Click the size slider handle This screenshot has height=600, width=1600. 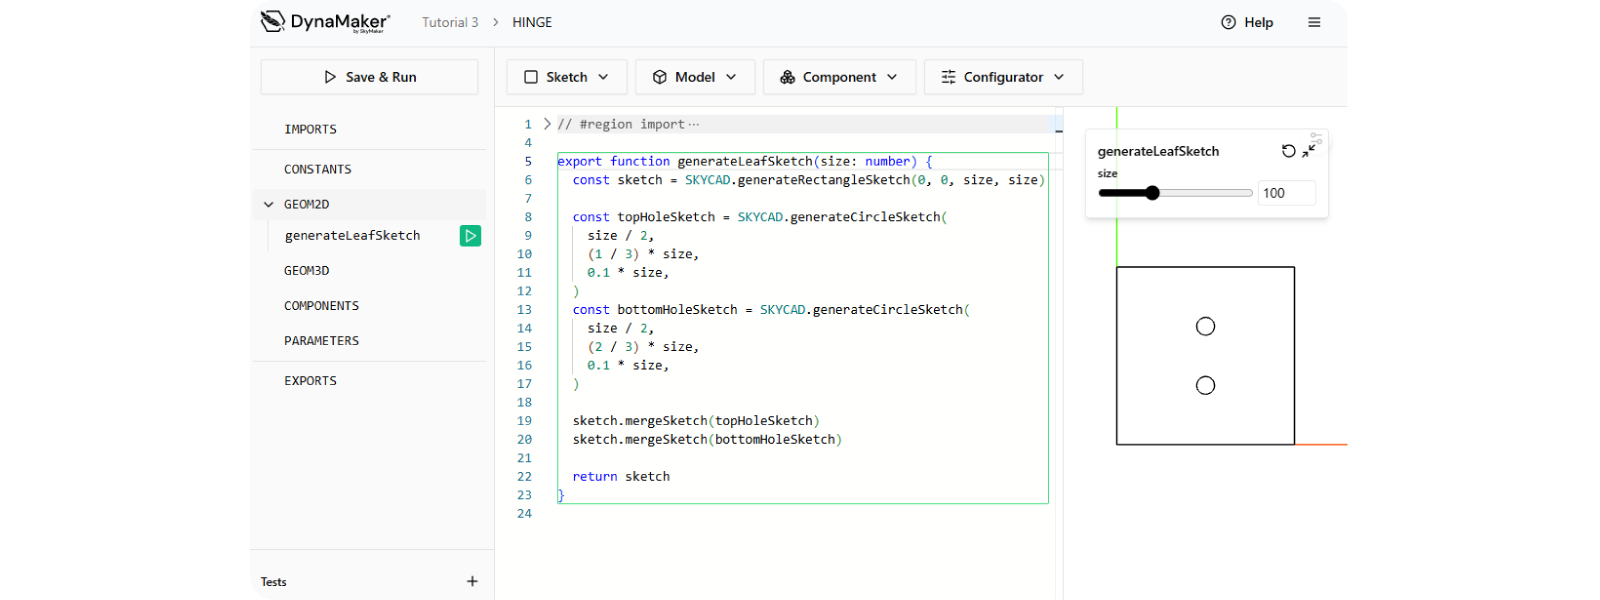click(x=1152, y=193)
